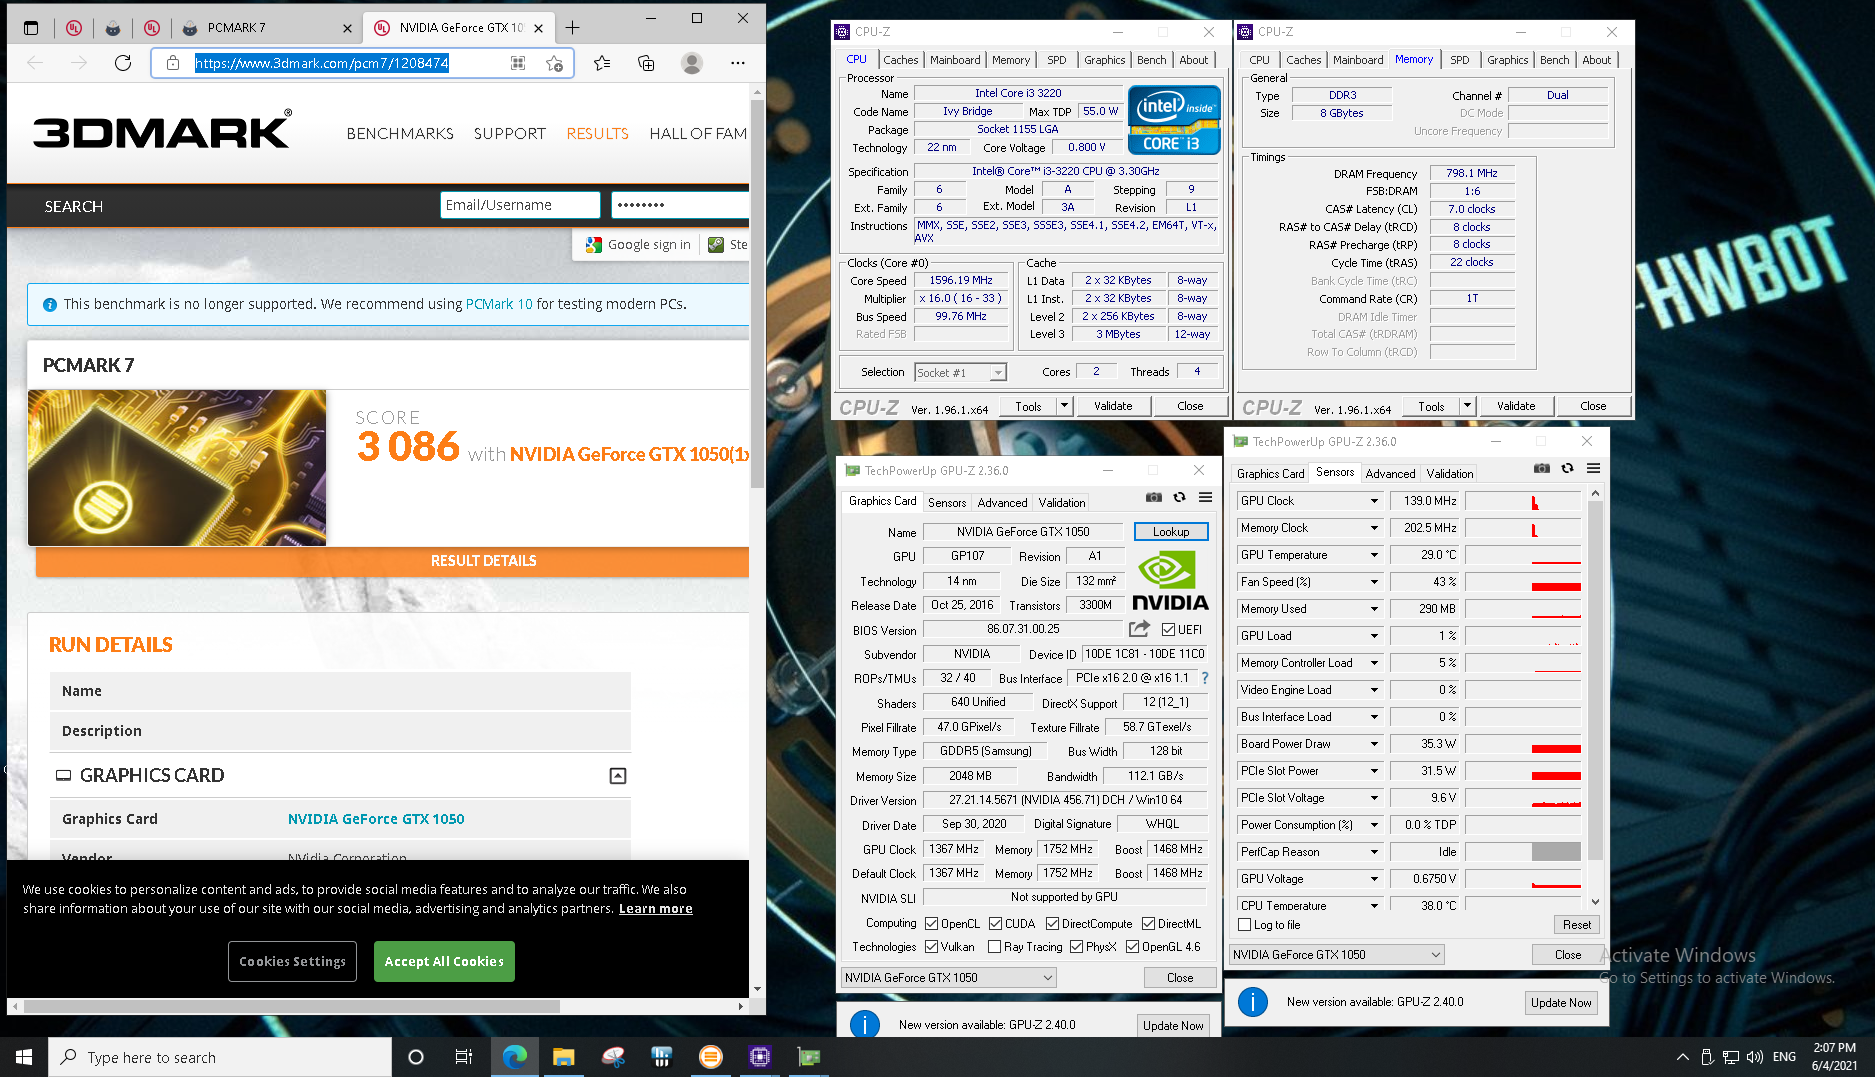Enable the Log to file checkbox
Screen dimensions: 1875x1077
coord(1245,925)
